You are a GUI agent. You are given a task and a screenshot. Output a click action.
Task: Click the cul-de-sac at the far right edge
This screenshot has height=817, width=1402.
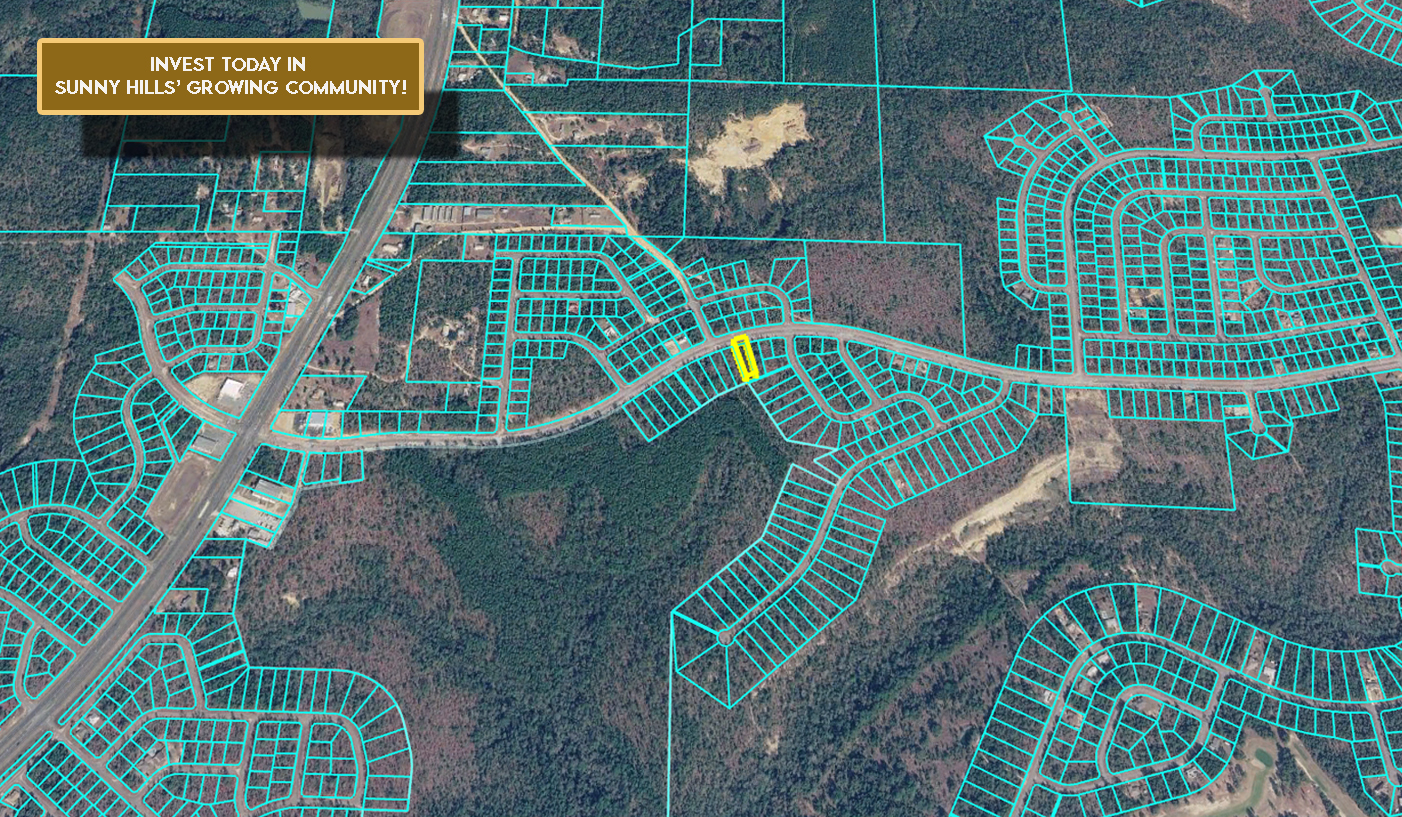click(1390, 567)
